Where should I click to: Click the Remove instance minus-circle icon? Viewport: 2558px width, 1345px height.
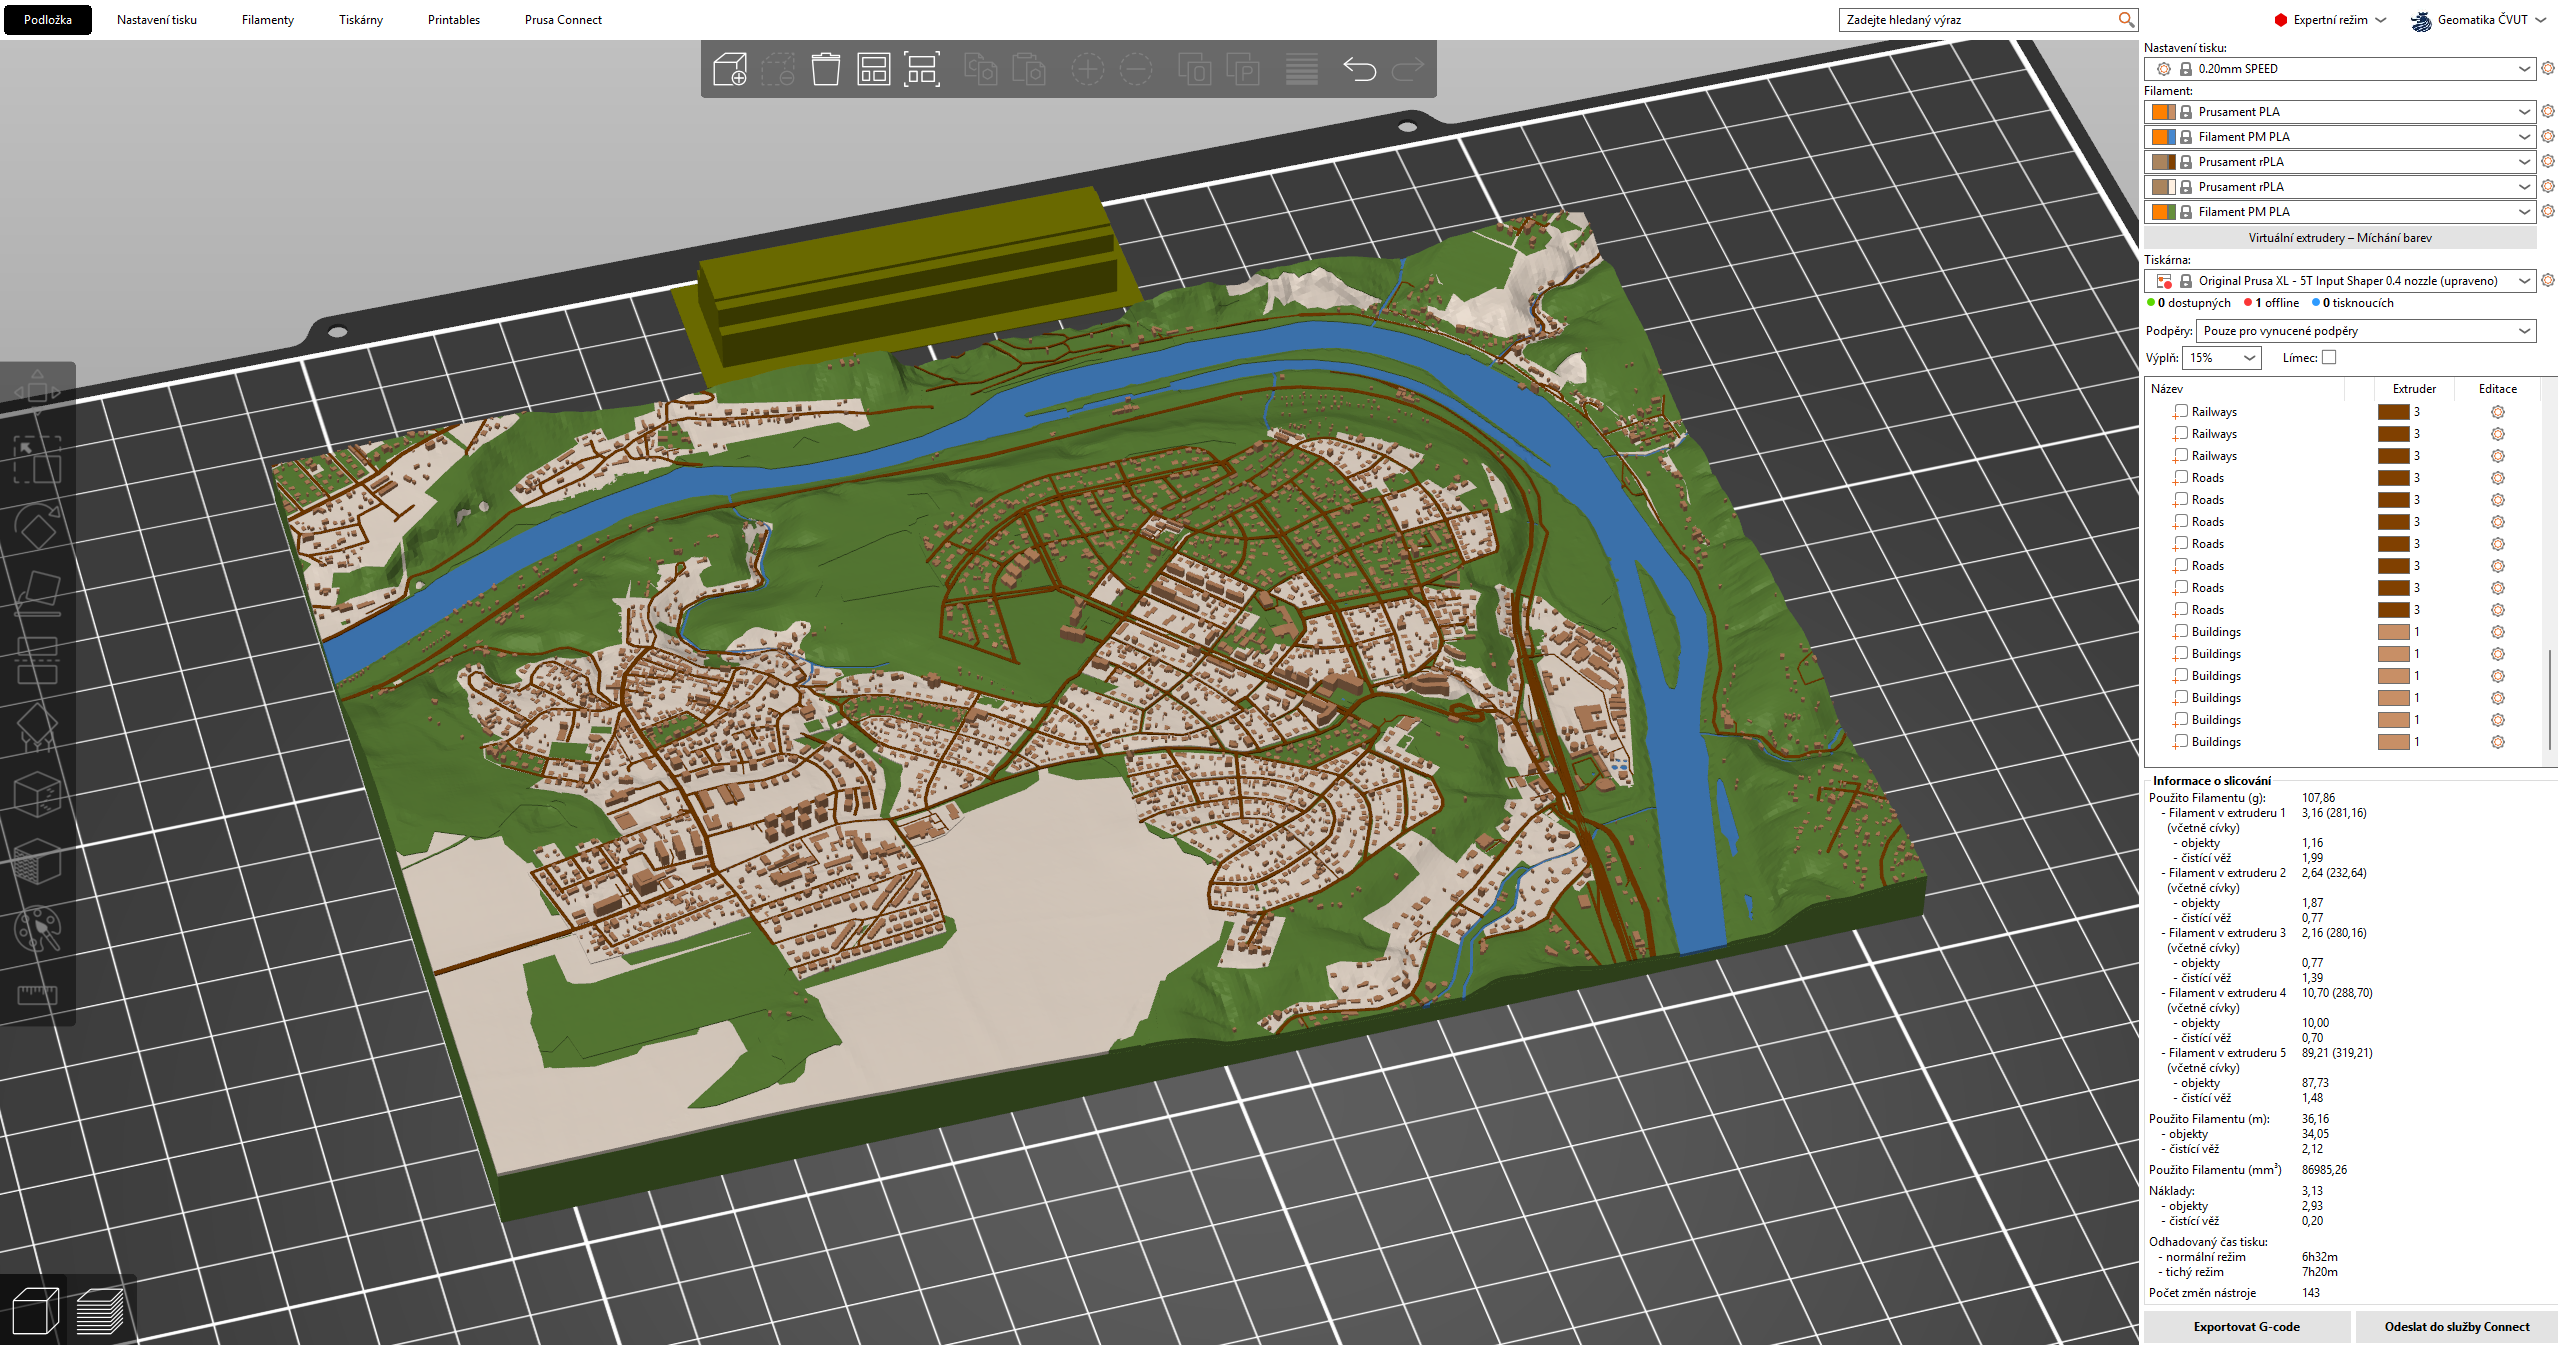click(1135, 69)
